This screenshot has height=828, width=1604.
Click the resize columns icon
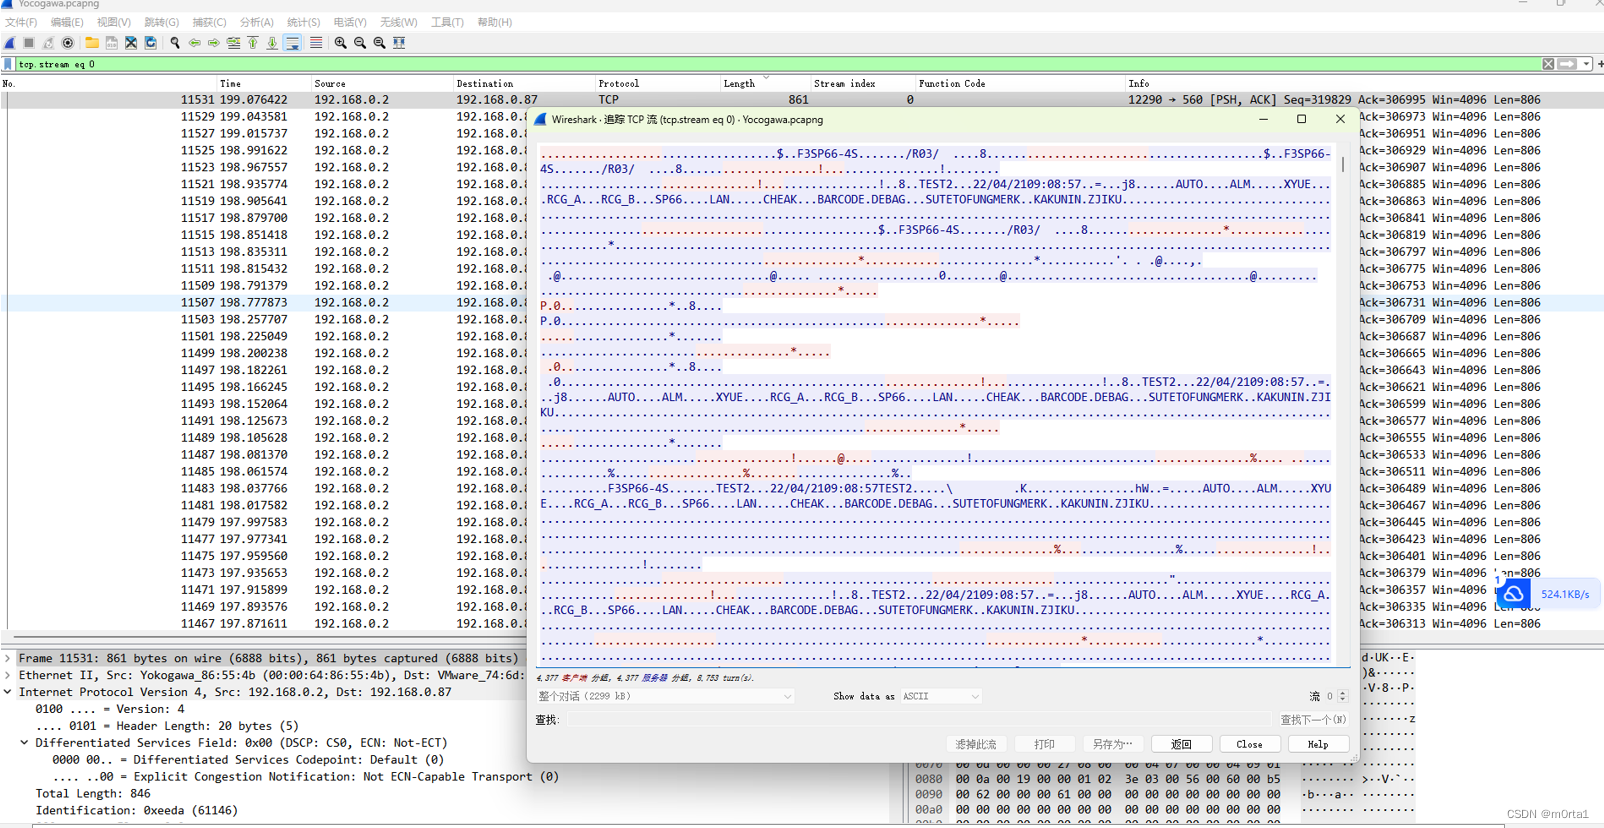pyautogui.click(x=399, y=43)
